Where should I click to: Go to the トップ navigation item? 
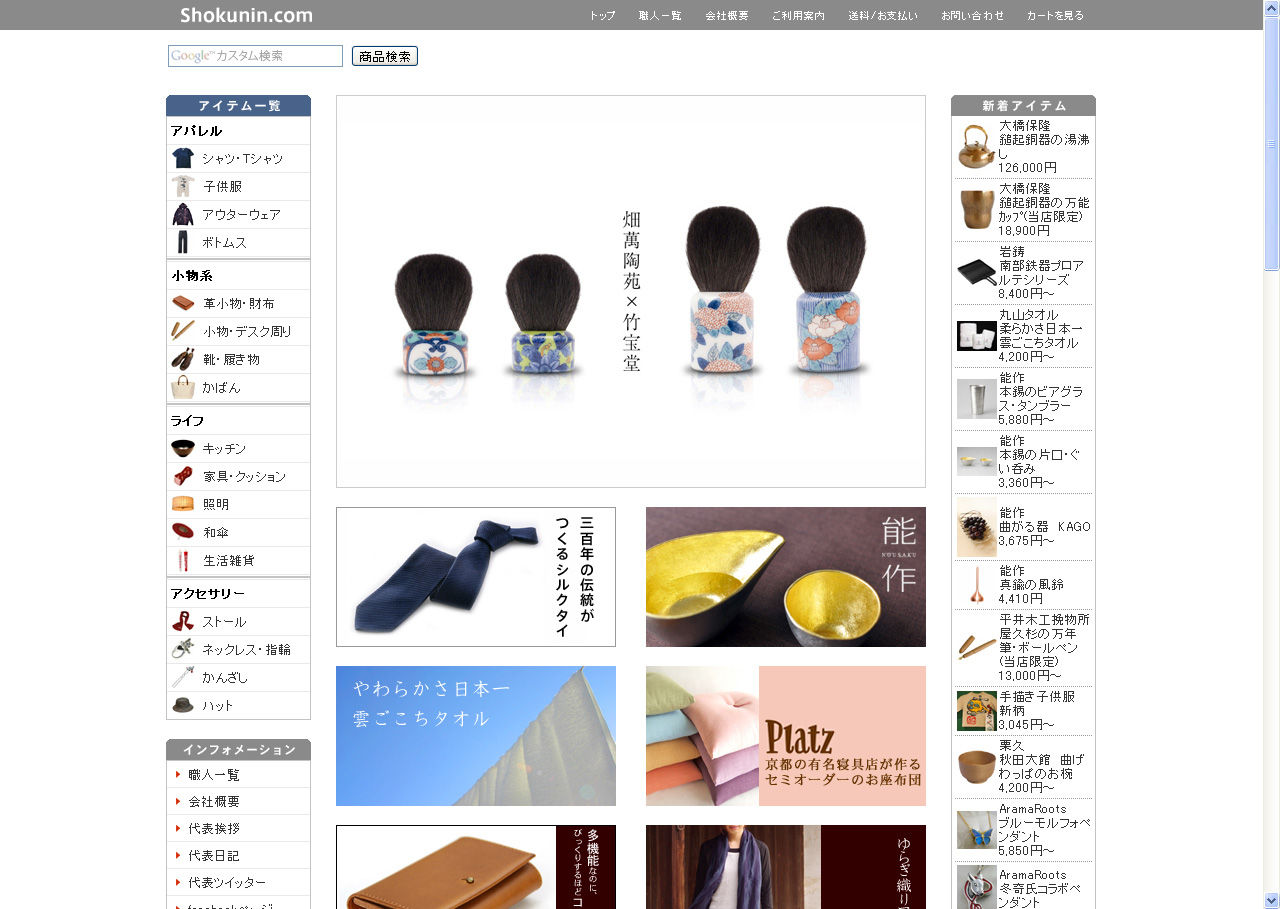click(x=602, y=16)
